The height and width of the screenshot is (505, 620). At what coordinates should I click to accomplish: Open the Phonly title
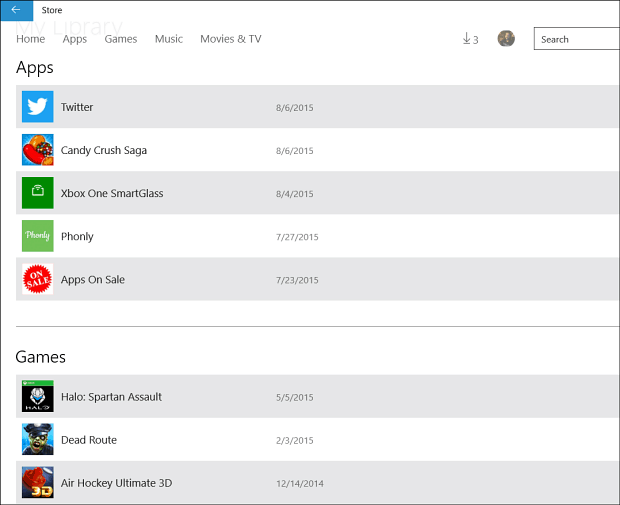click(77, 236)
